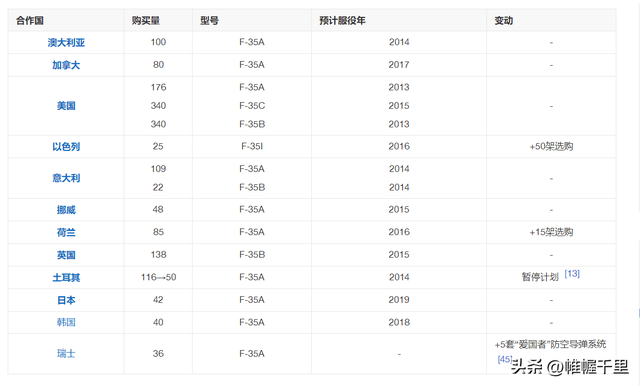
Task: Select Korea's quantity 40
Action: (158, 322)
